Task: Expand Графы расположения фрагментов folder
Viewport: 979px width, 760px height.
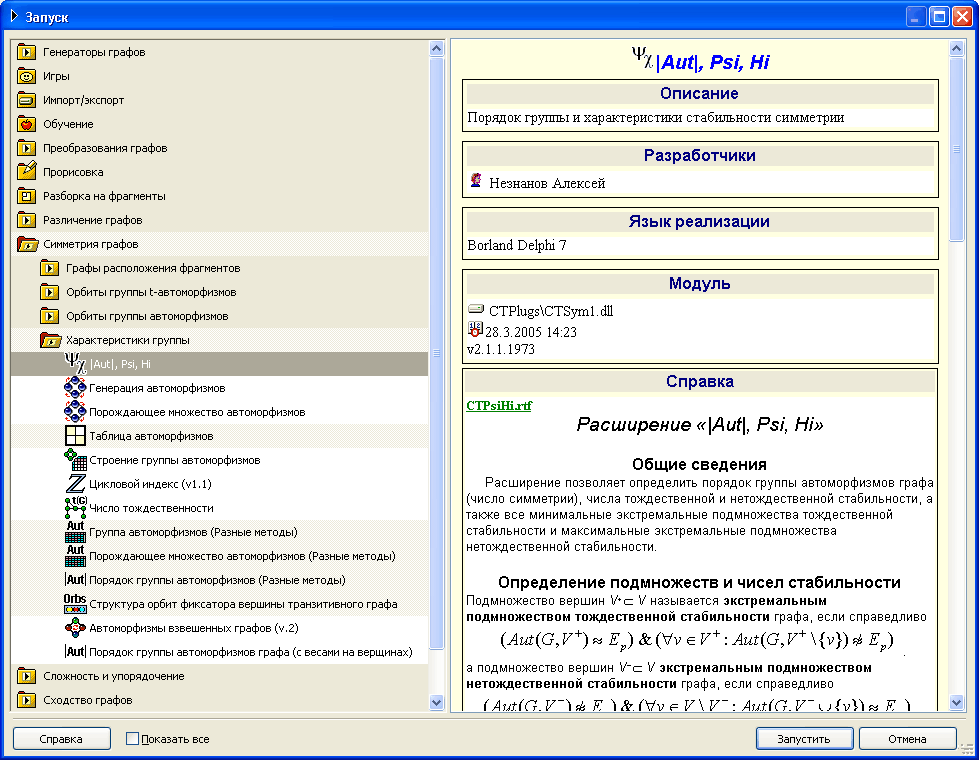Action: pyautogui.click(x=49, y=268)
